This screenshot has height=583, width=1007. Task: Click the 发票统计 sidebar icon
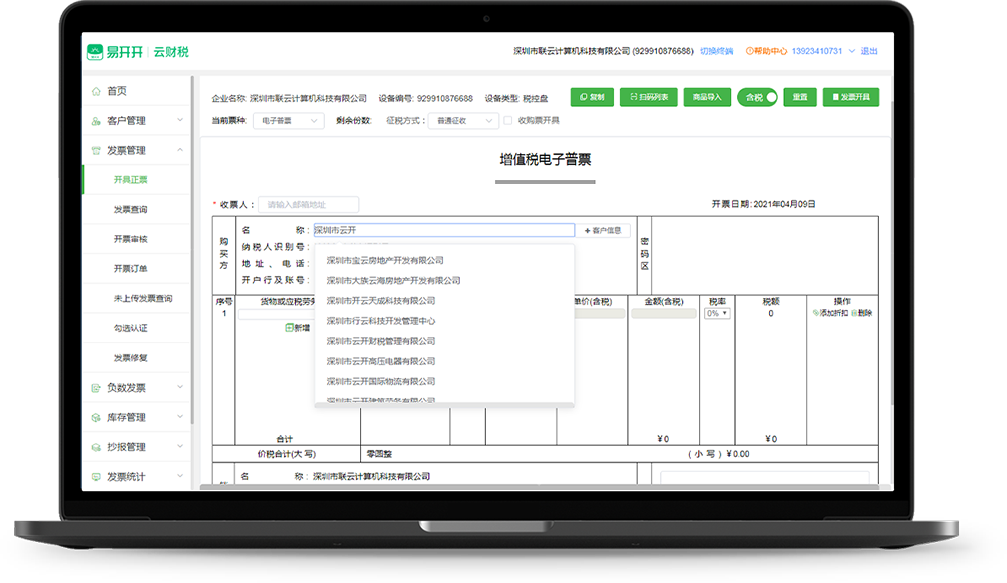96,476
